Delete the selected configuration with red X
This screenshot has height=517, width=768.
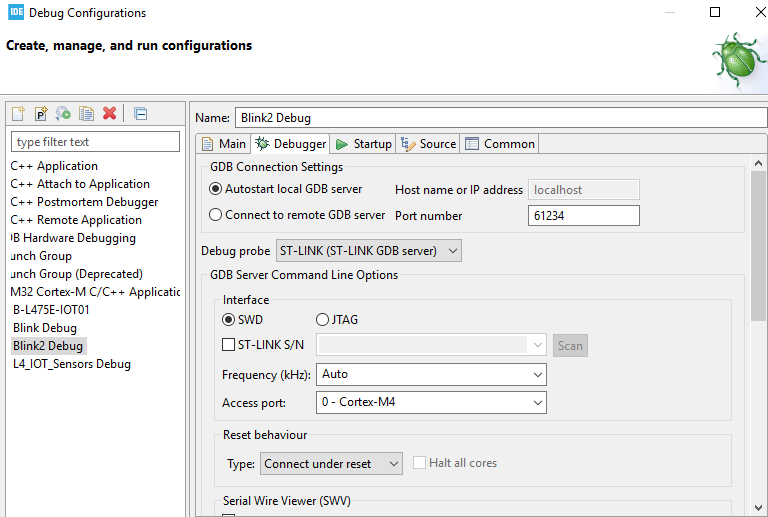click(110, 114)
